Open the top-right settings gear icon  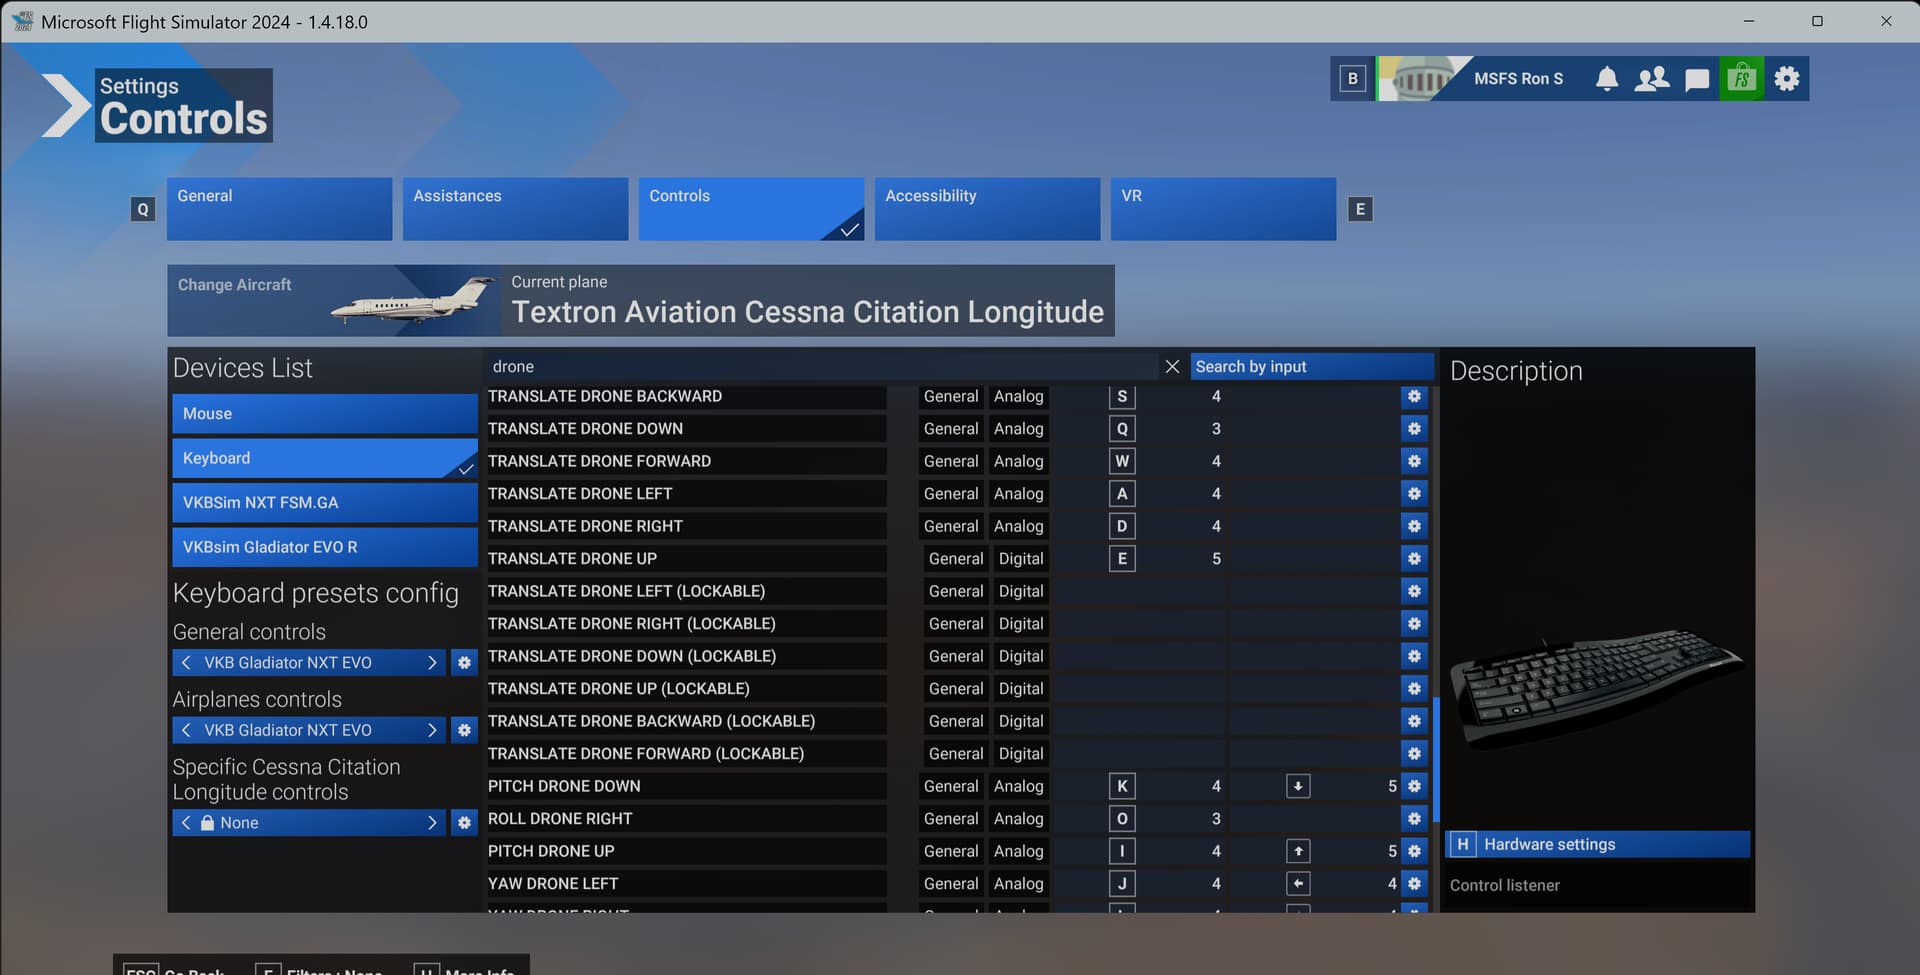point(1787,79)
